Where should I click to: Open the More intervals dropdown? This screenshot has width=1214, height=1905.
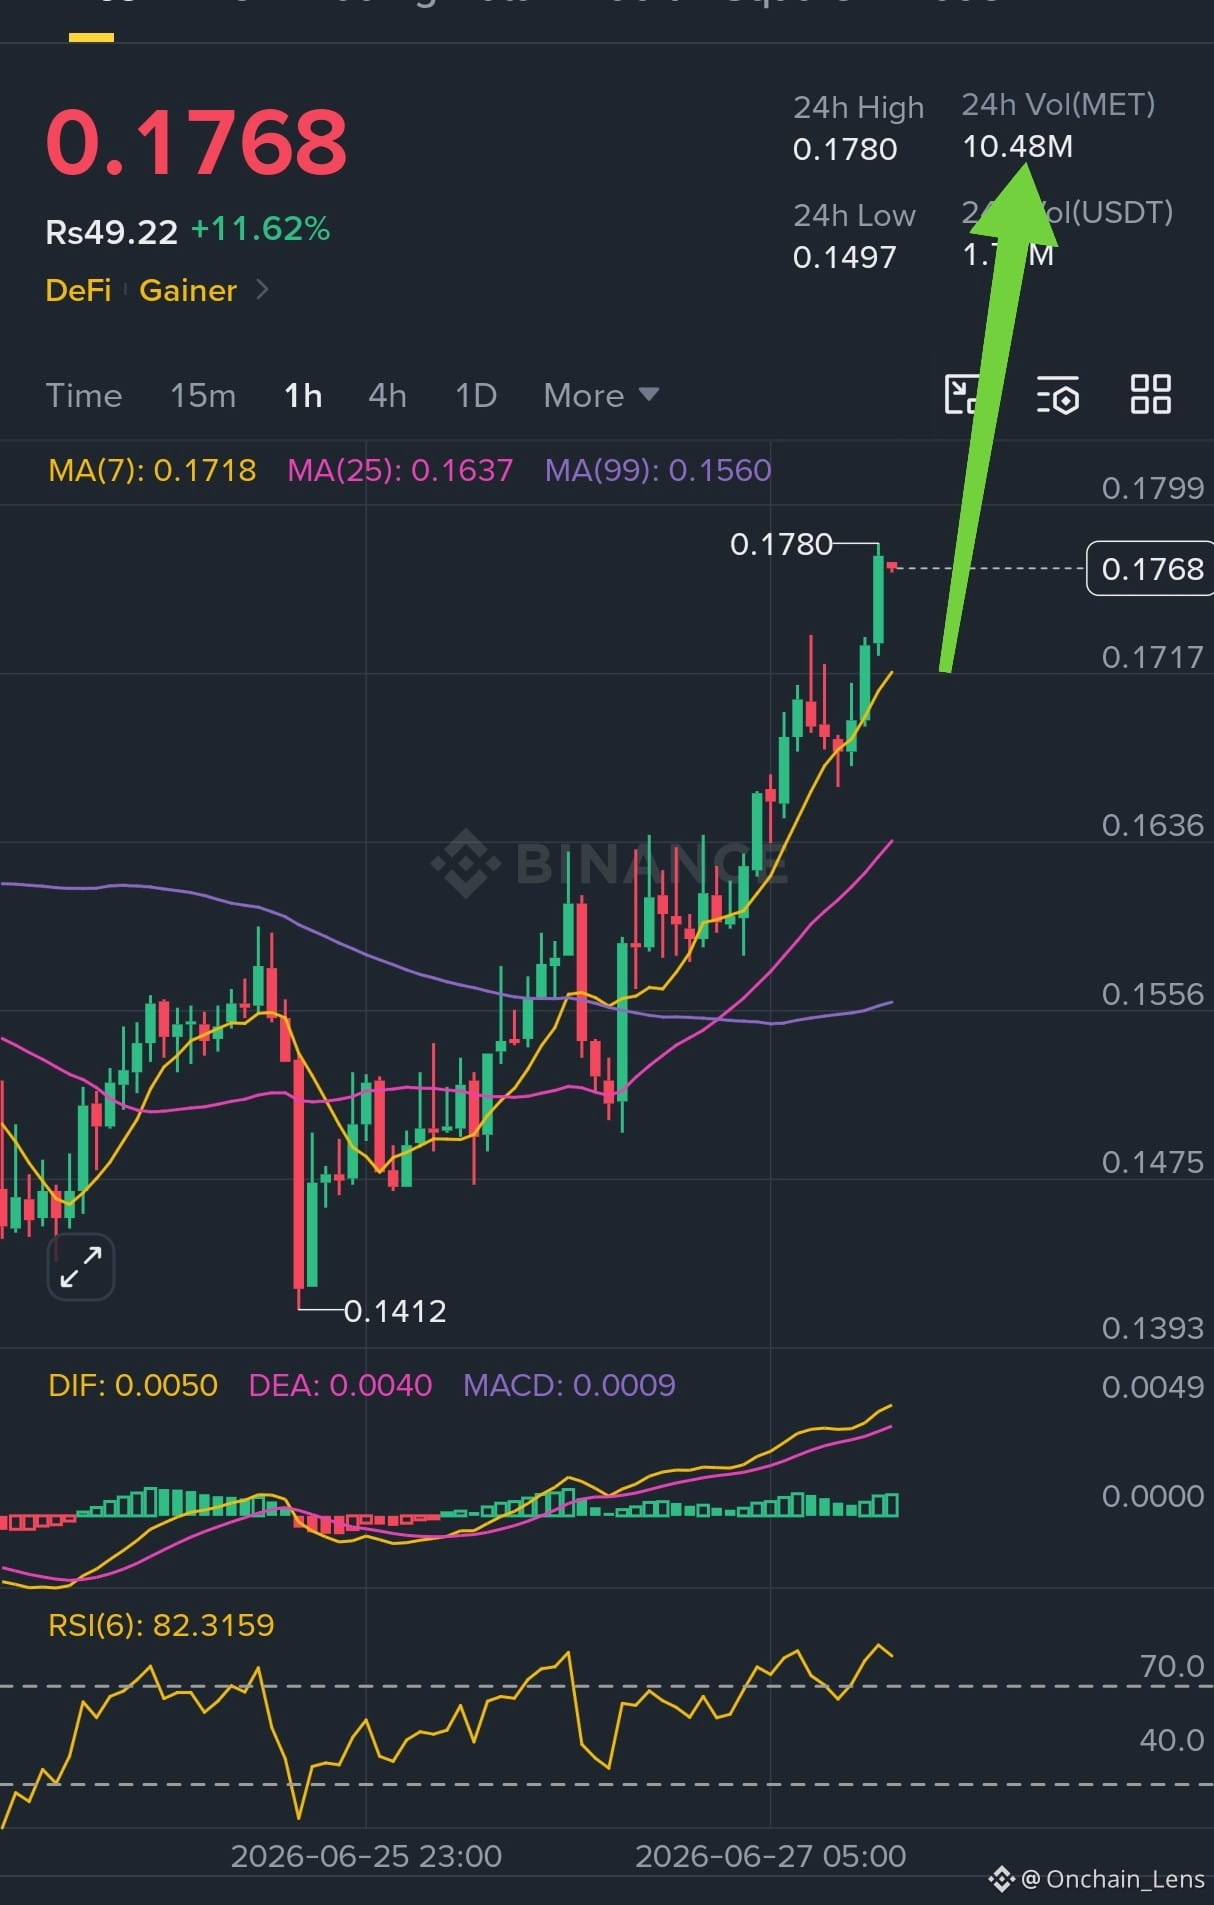[x=601, y=396]
